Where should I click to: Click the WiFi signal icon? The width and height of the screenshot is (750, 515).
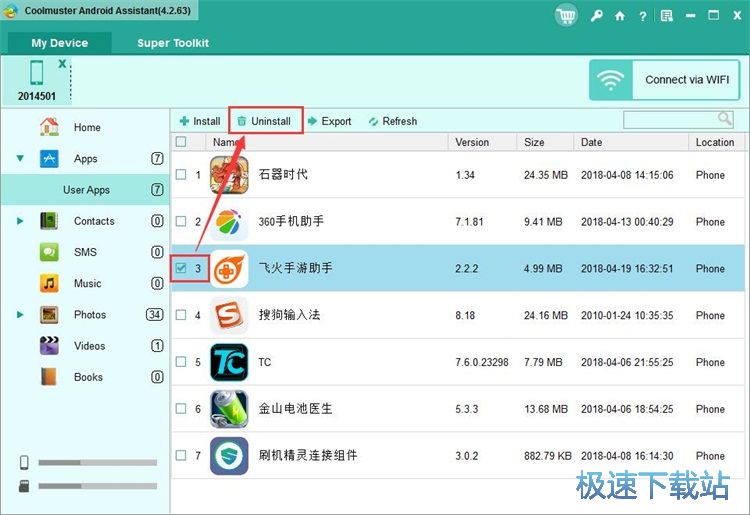click(611, 80)
